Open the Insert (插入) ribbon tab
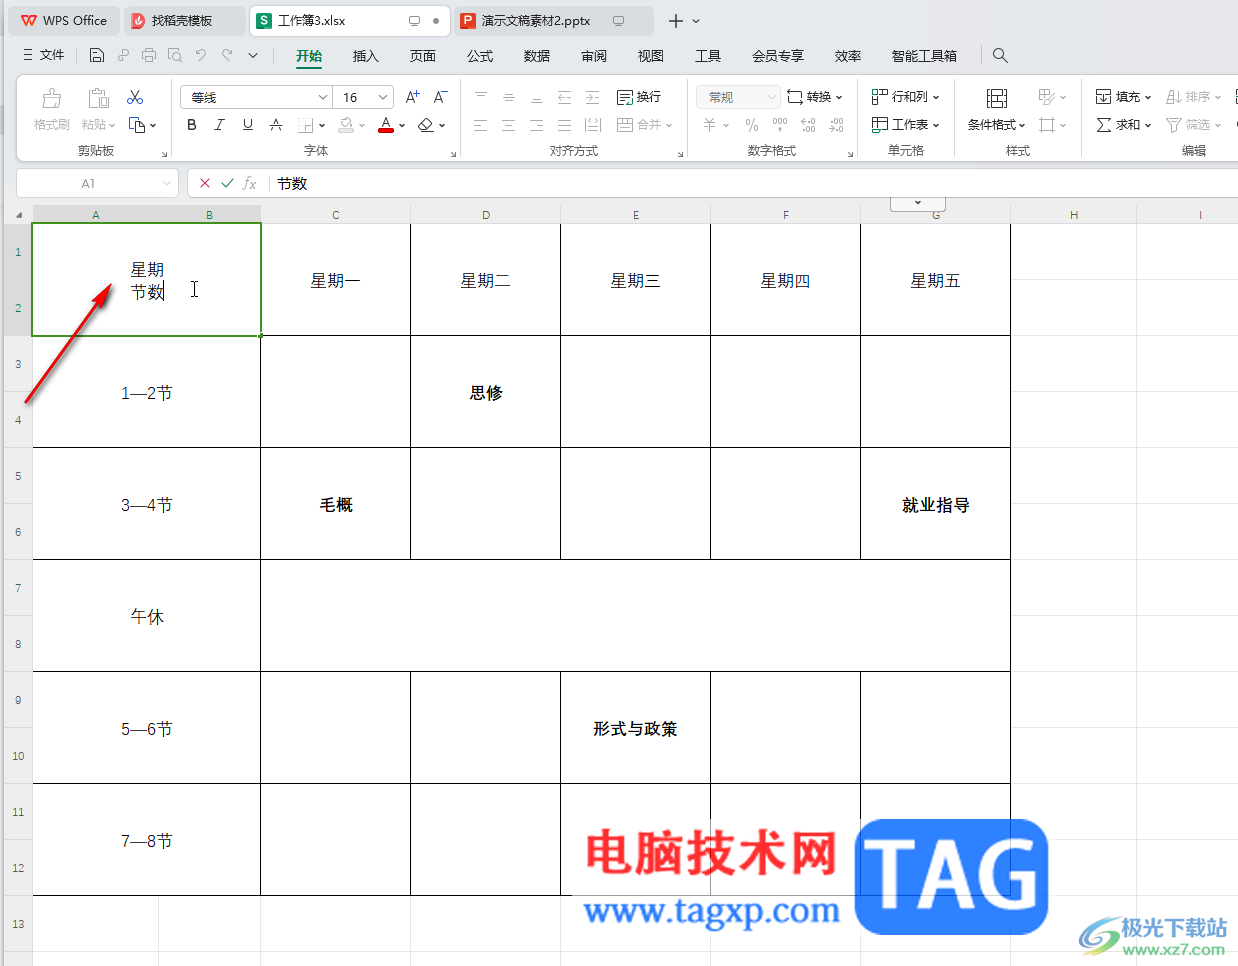 click(x=366, y=56)
